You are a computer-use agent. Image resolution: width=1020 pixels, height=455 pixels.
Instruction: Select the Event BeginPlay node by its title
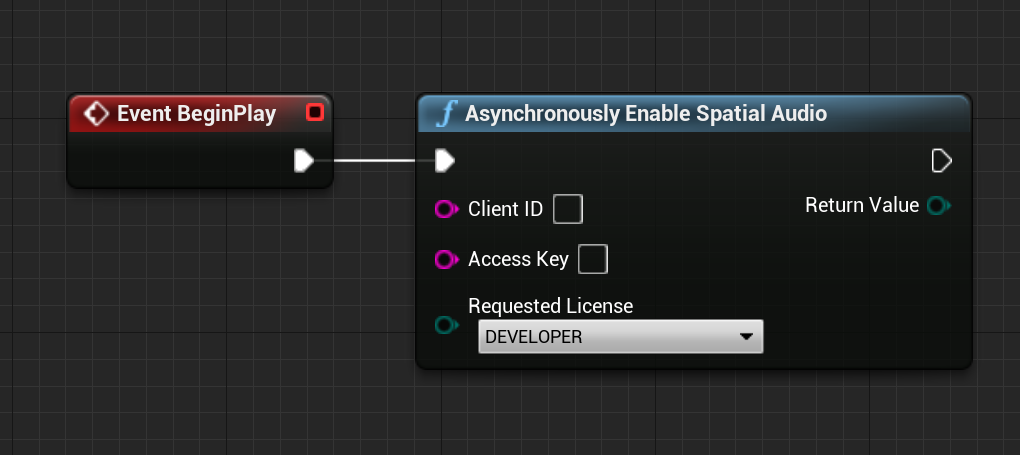tap(196, 114)
